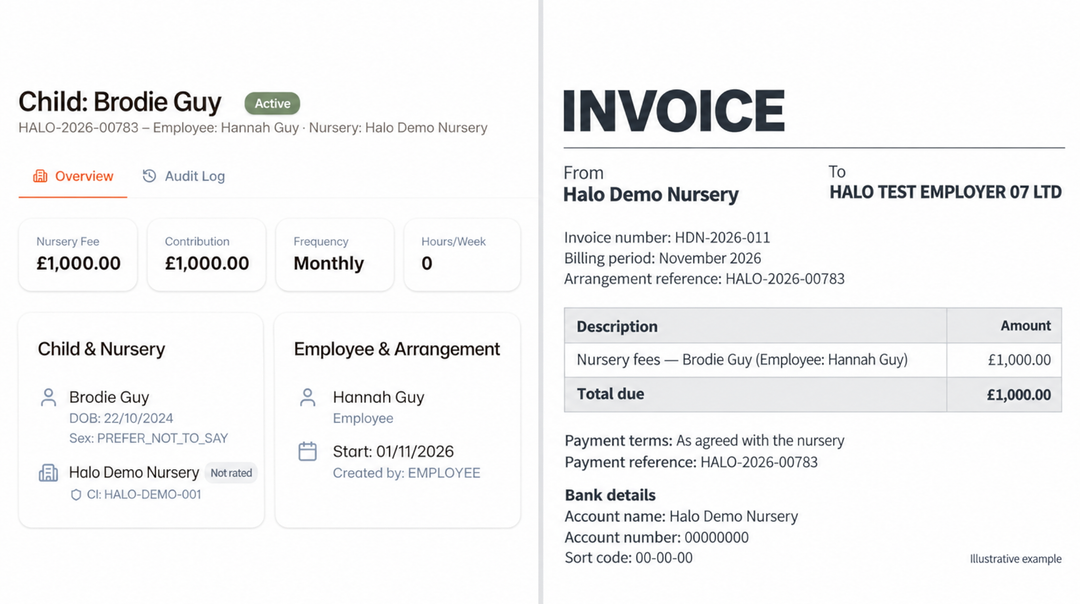Click the person icon beside Brodie Guy

coord(48,397)
